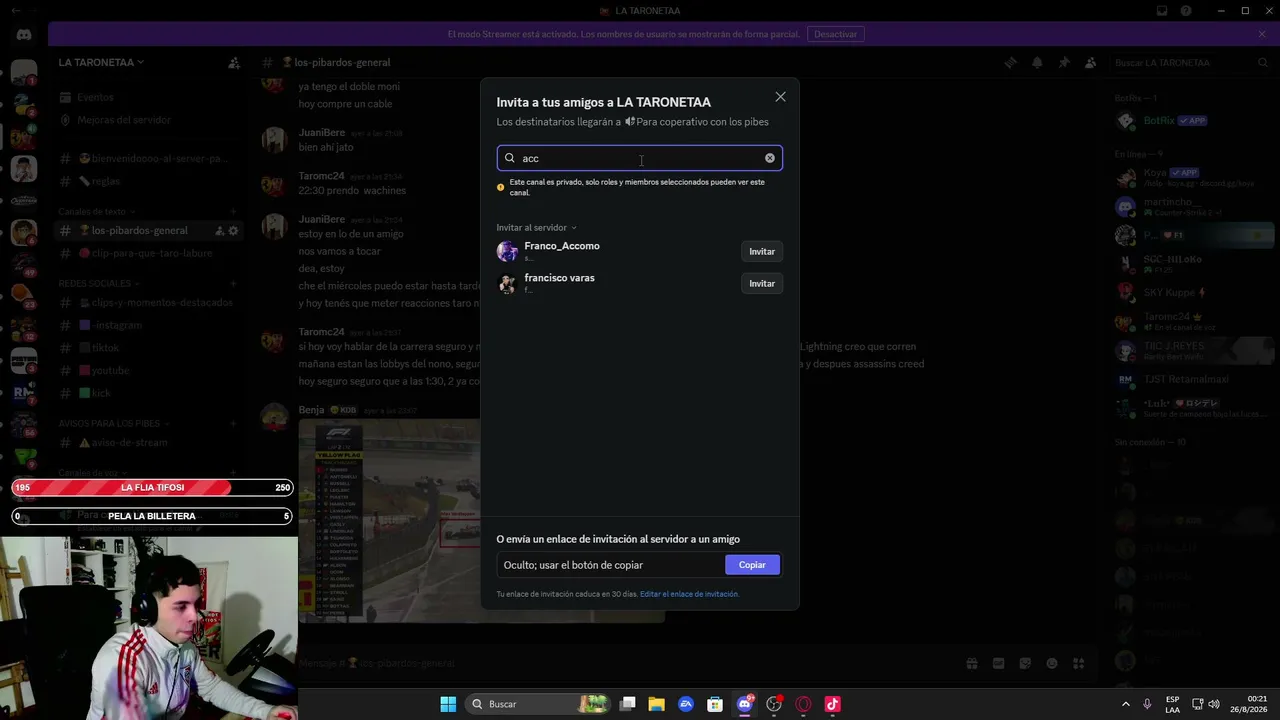Copy the server invitation link
Image resolution: width=1280 pixels, height=720 pixels.
tap(752, 565)
